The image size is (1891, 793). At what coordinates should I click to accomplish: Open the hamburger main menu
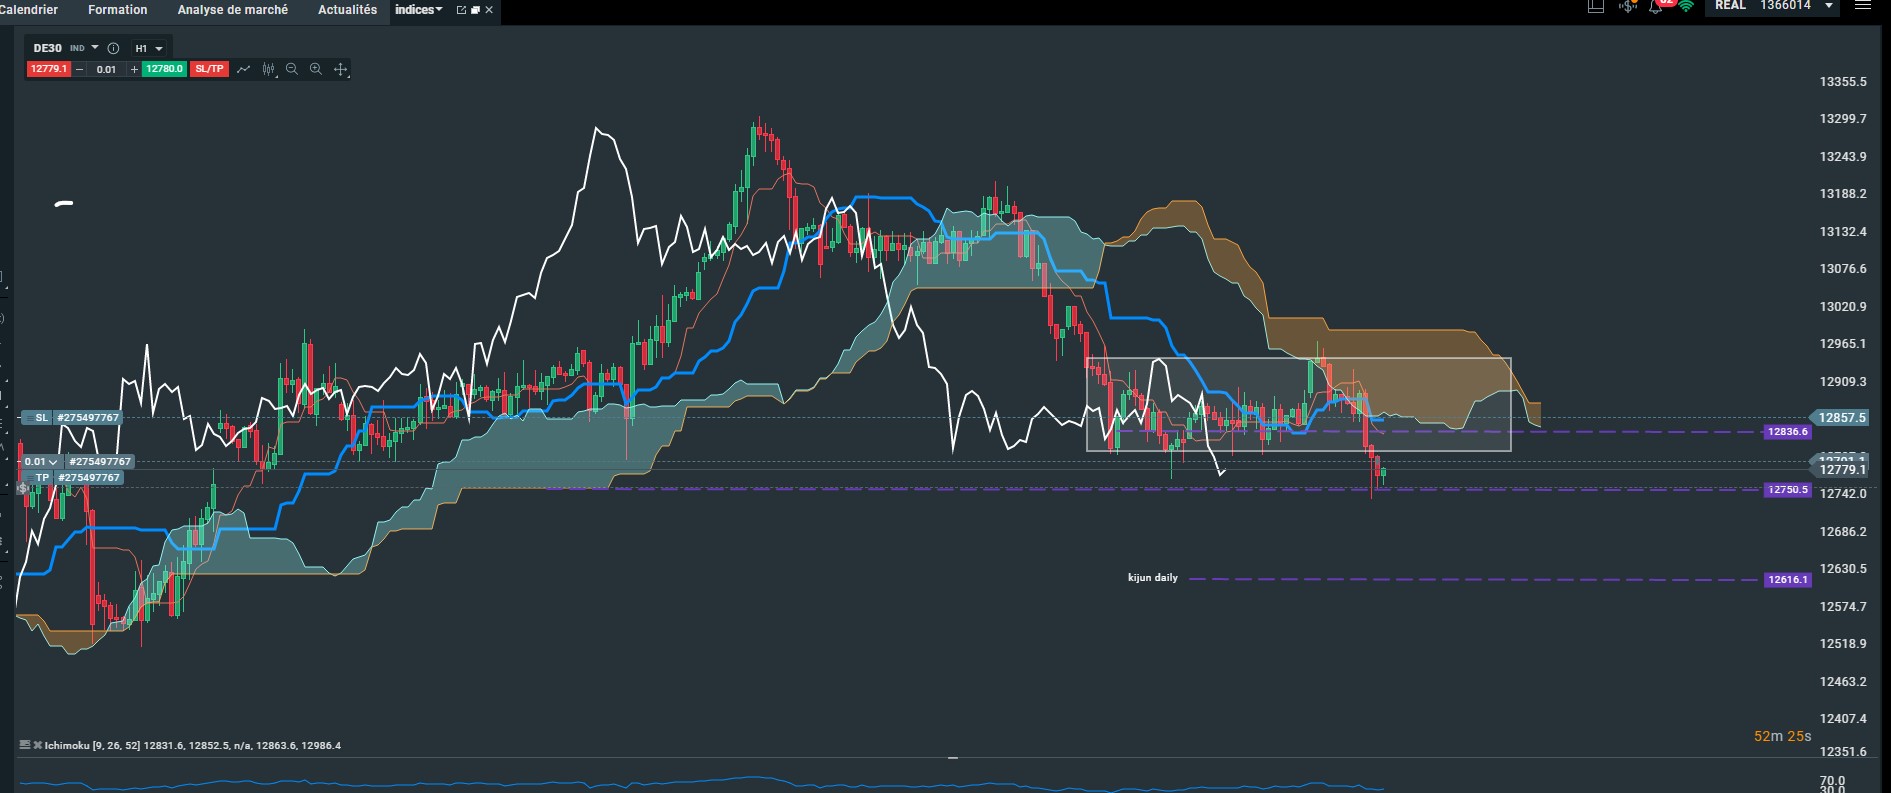pyautogui.click(x=1863, y=5)
